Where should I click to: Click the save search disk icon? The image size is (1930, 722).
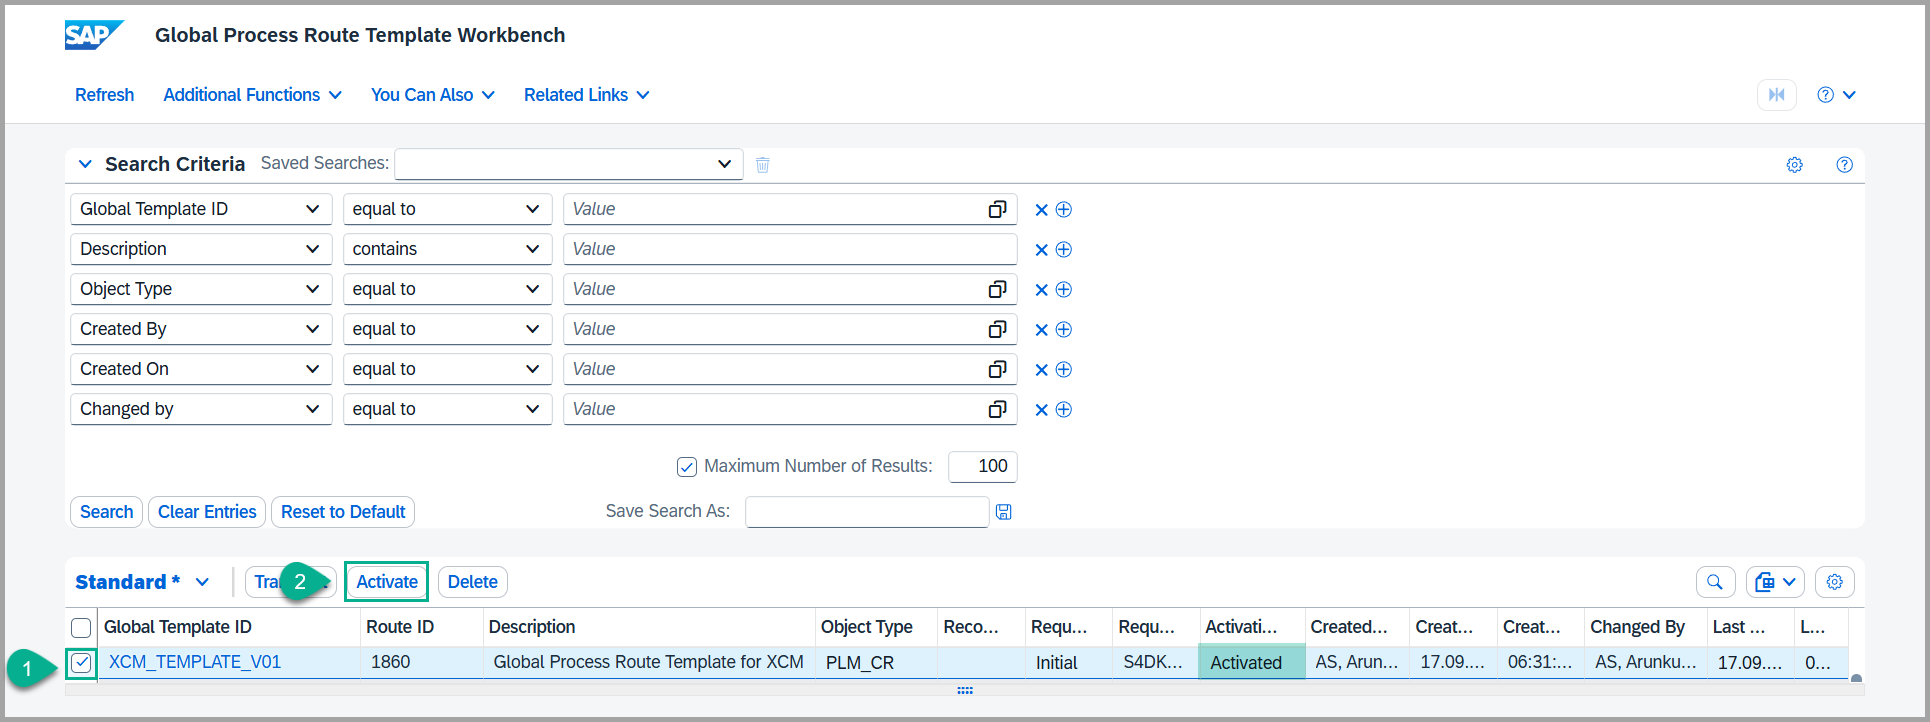point(1004,512)
